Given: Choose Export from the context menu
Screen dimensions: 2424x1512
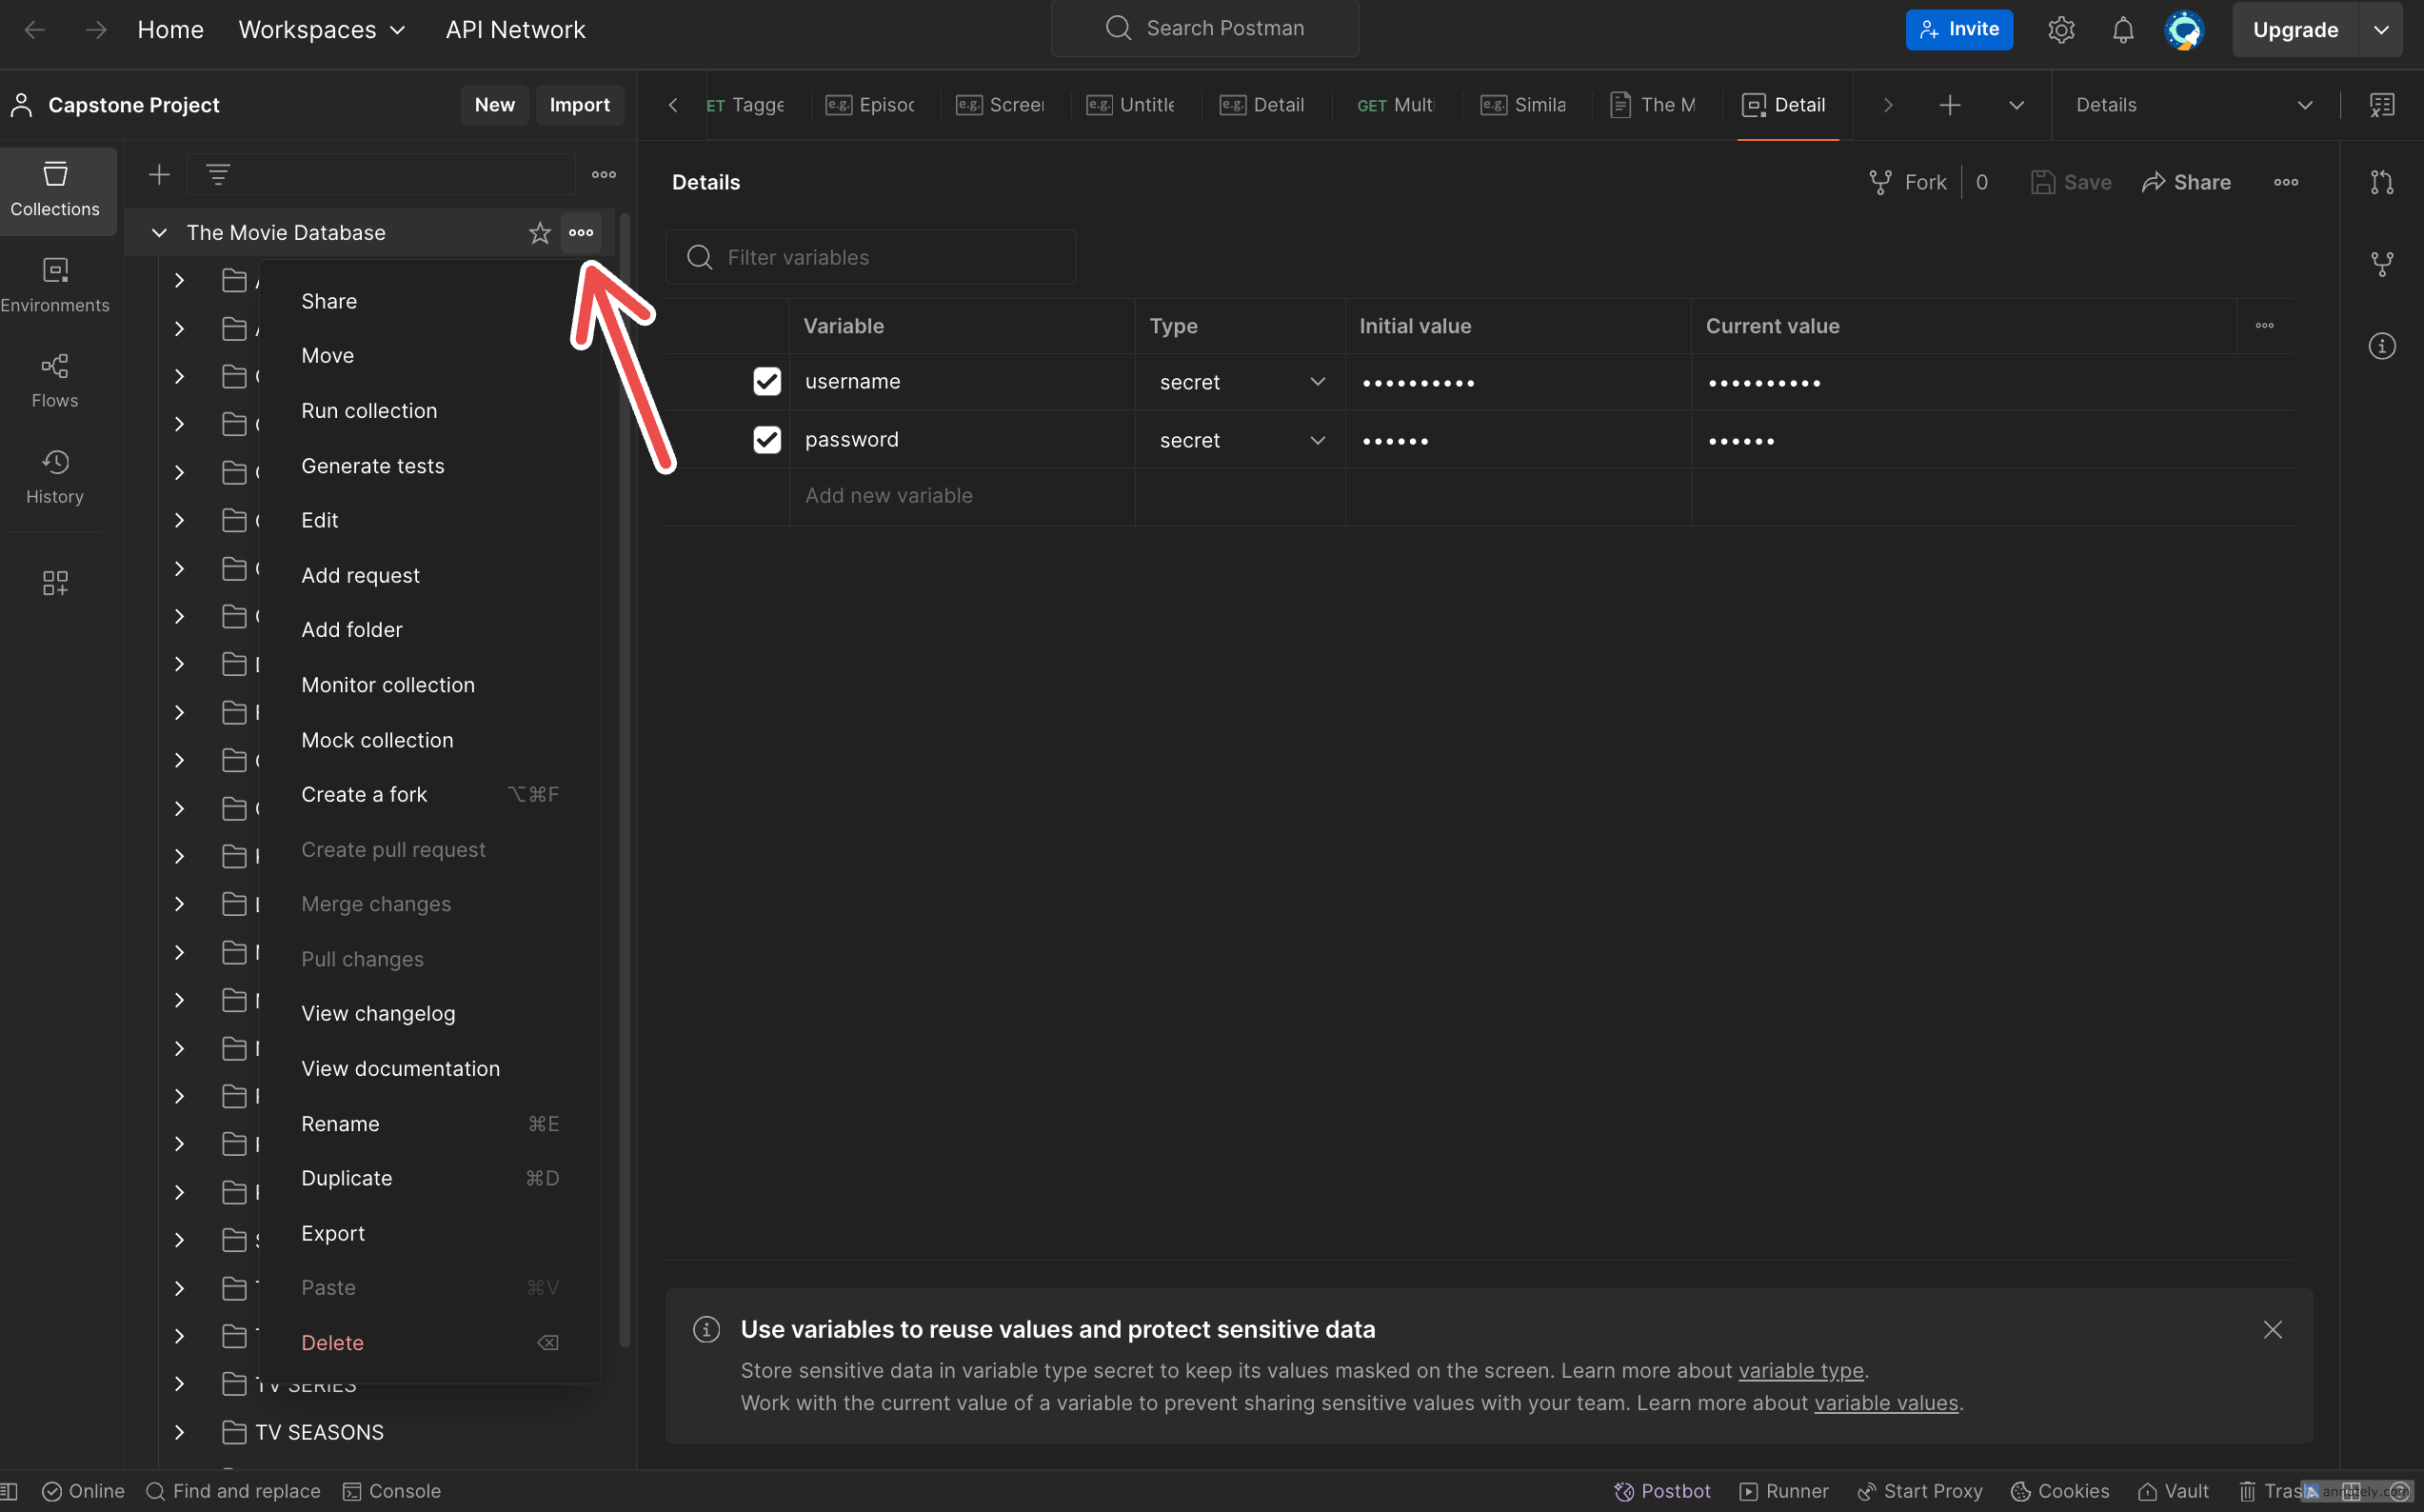Looking at the screenshot, I should (430, 1233).
